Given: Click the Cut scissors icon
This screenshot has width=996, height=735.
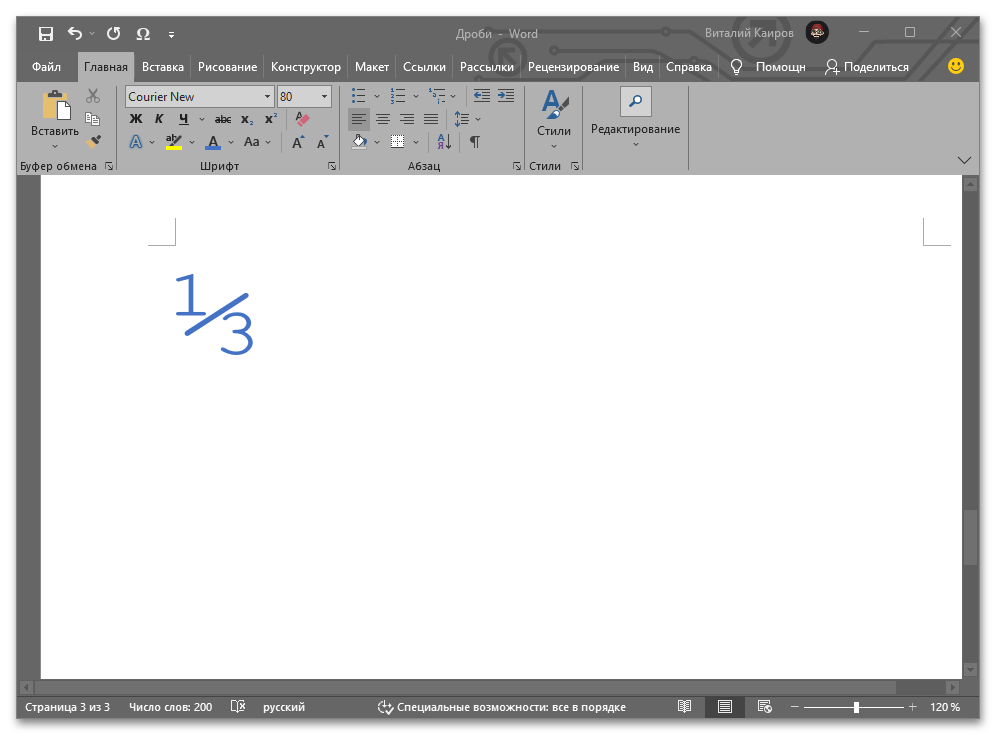Looking at the screenshot, I should 93,96.
